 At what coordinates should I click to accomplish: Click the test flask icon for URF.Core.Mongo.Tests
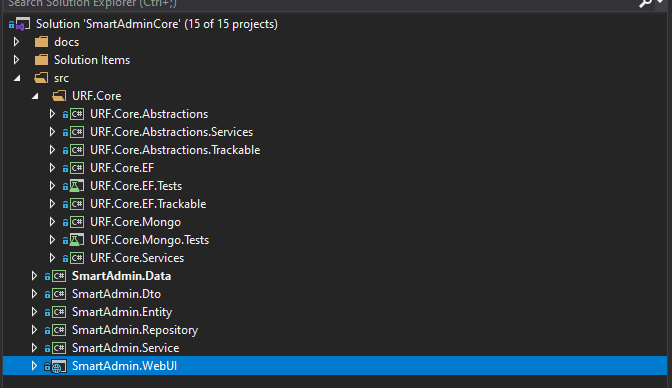coord(76,240)
